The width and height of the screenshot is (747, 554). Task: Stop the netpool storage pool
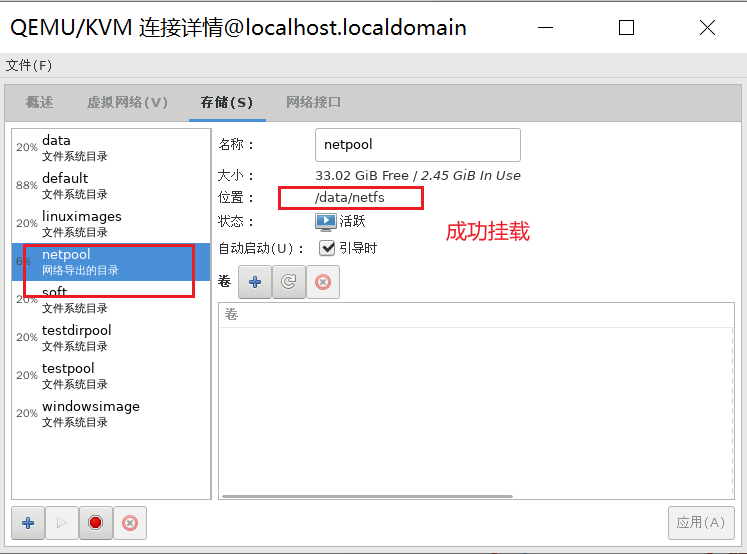pyautogui.click(x=96, y=523)
